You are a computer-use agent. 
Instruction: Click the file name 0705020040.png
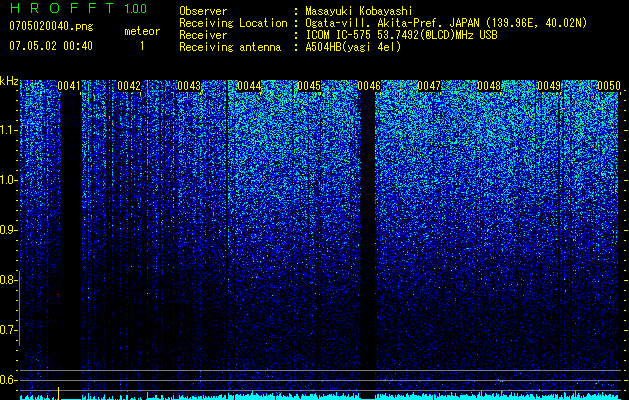pos(51,26)
